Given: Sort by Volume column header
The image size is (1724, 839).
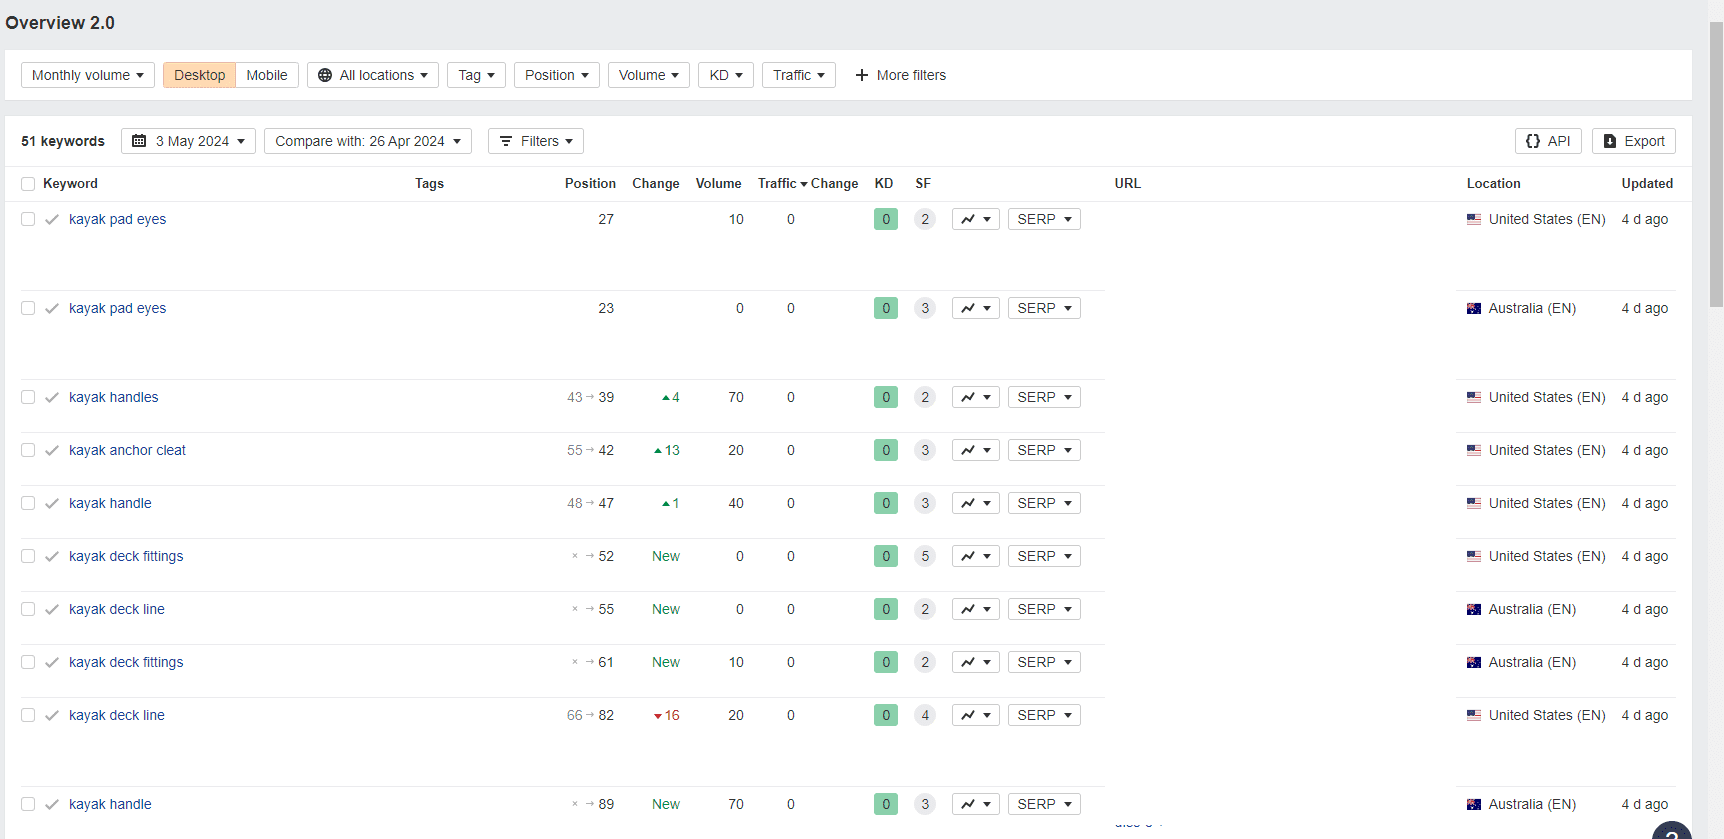Looking at the screenshot, I should [718, 183].
